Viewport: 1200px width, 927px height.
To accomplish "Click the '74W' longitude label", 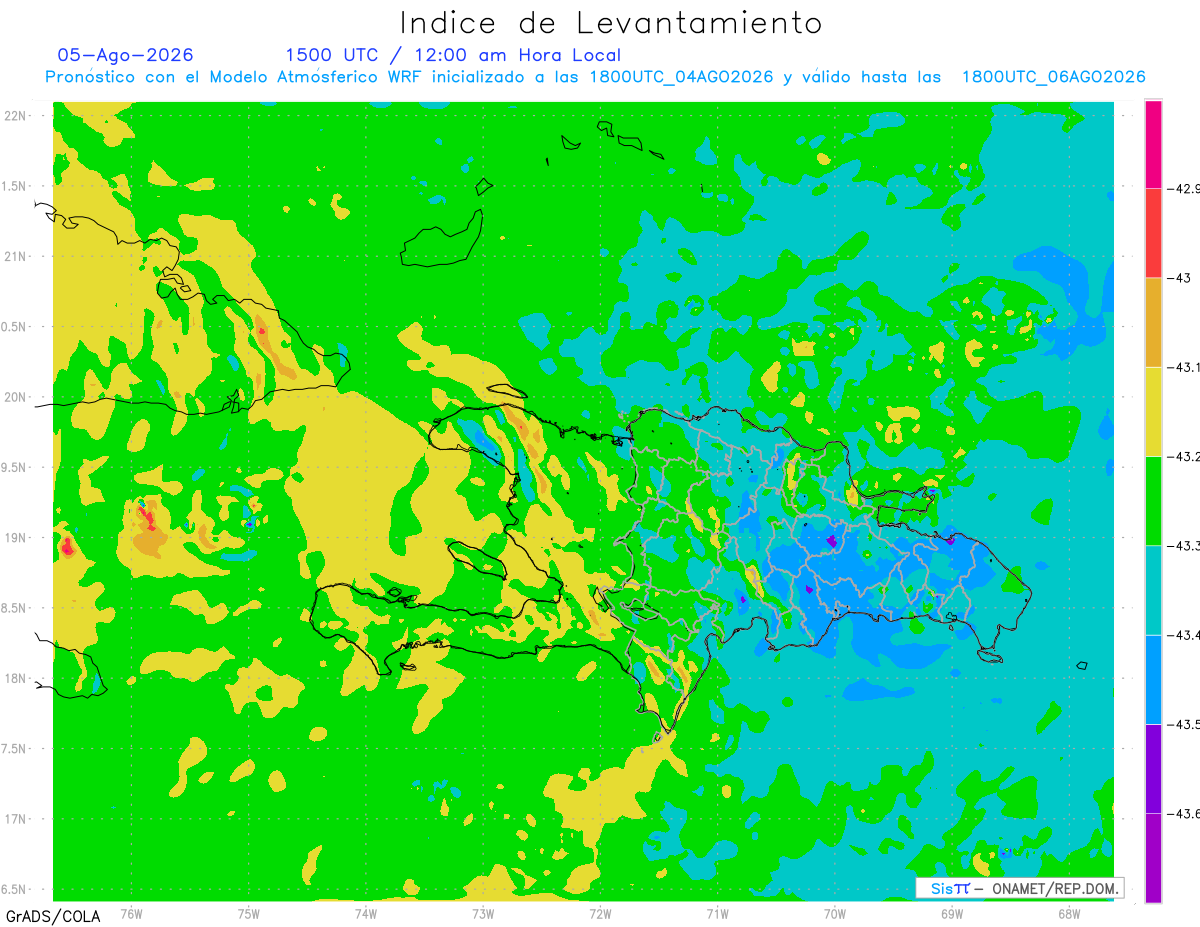I will [x=366, y=914].
